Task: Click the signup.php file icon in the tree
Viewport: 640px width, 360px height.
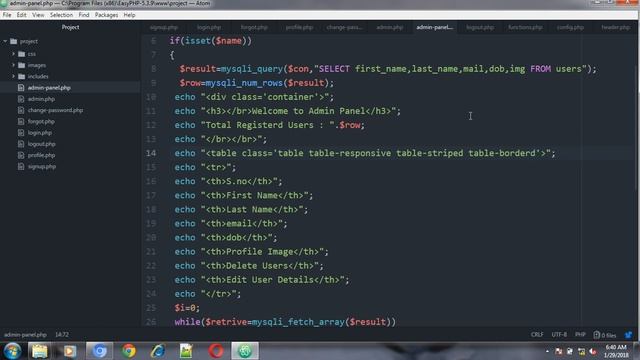Action: 21,167
